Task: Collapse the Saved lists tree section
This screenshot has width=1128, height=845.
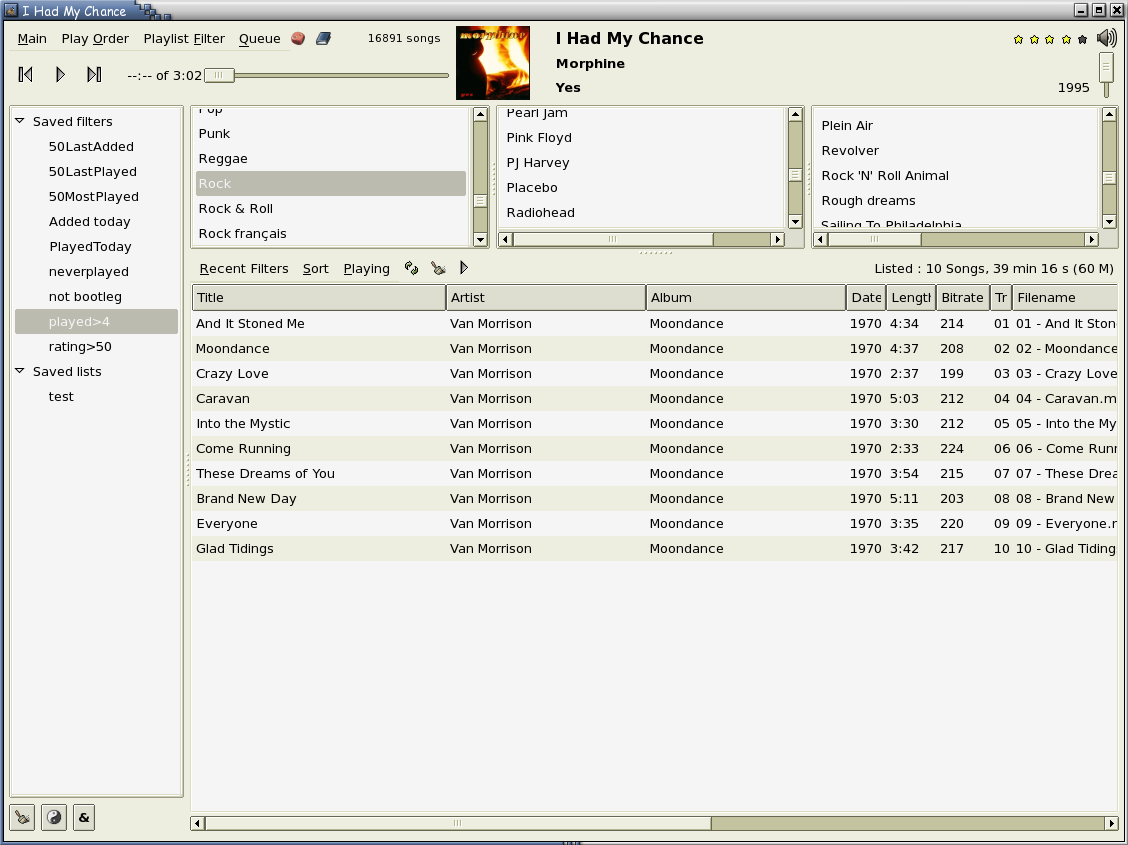Action: click(20, 371)
